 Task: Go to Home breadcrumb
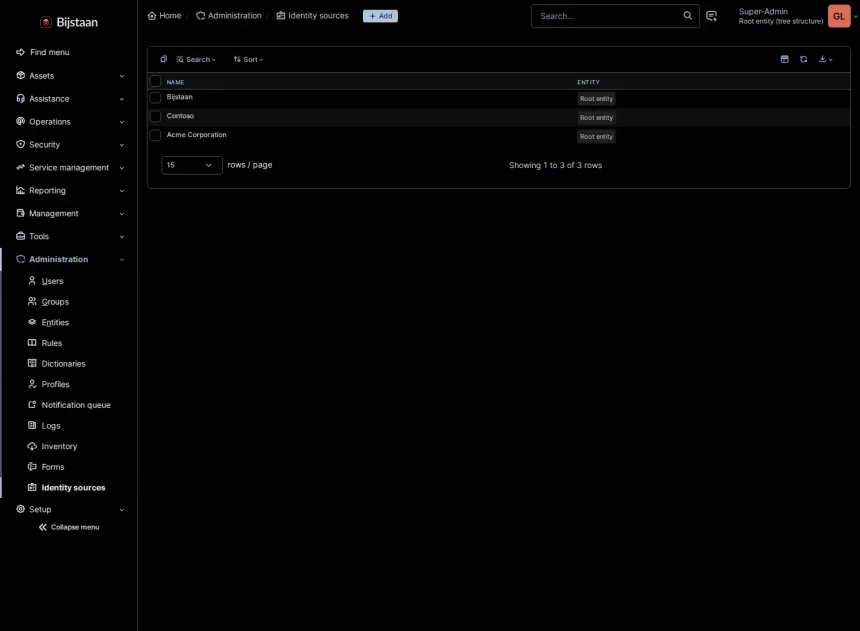coord(164,16)
